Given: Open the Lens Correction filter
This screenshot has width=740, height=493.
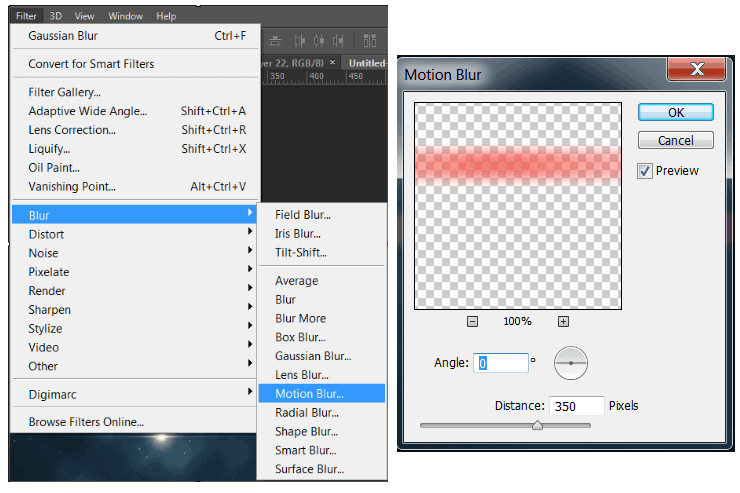Looking at the screenshot, I should coord(136,130).
